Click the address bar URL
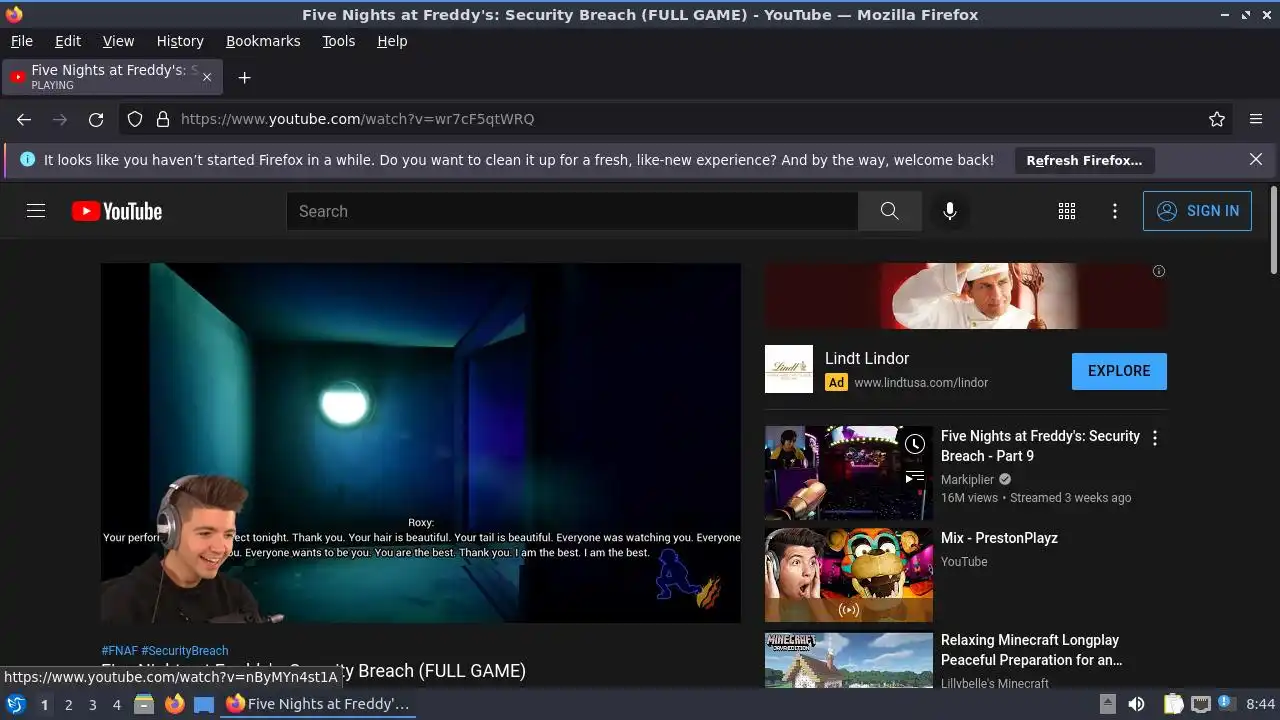The width and height of the screenshot is (1280, 720). pos(358,119)
